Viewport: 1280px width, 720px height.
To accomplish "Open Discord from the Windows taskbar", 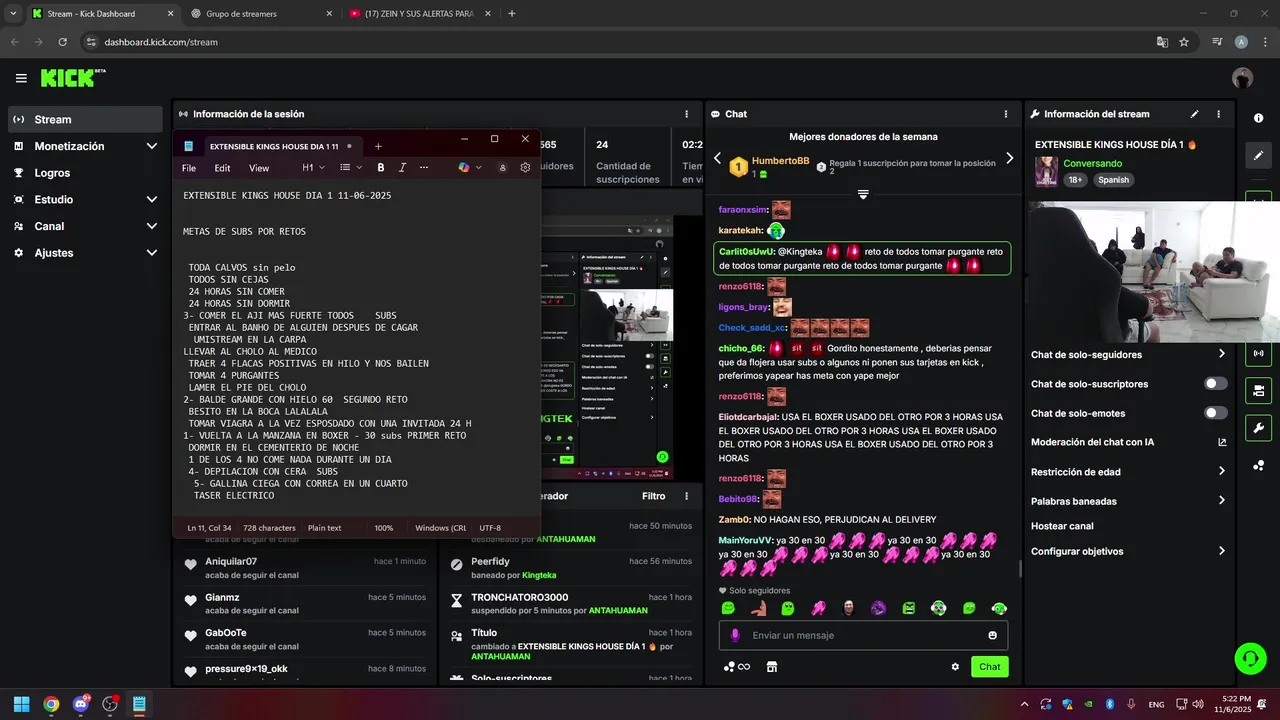I will 81,704.
